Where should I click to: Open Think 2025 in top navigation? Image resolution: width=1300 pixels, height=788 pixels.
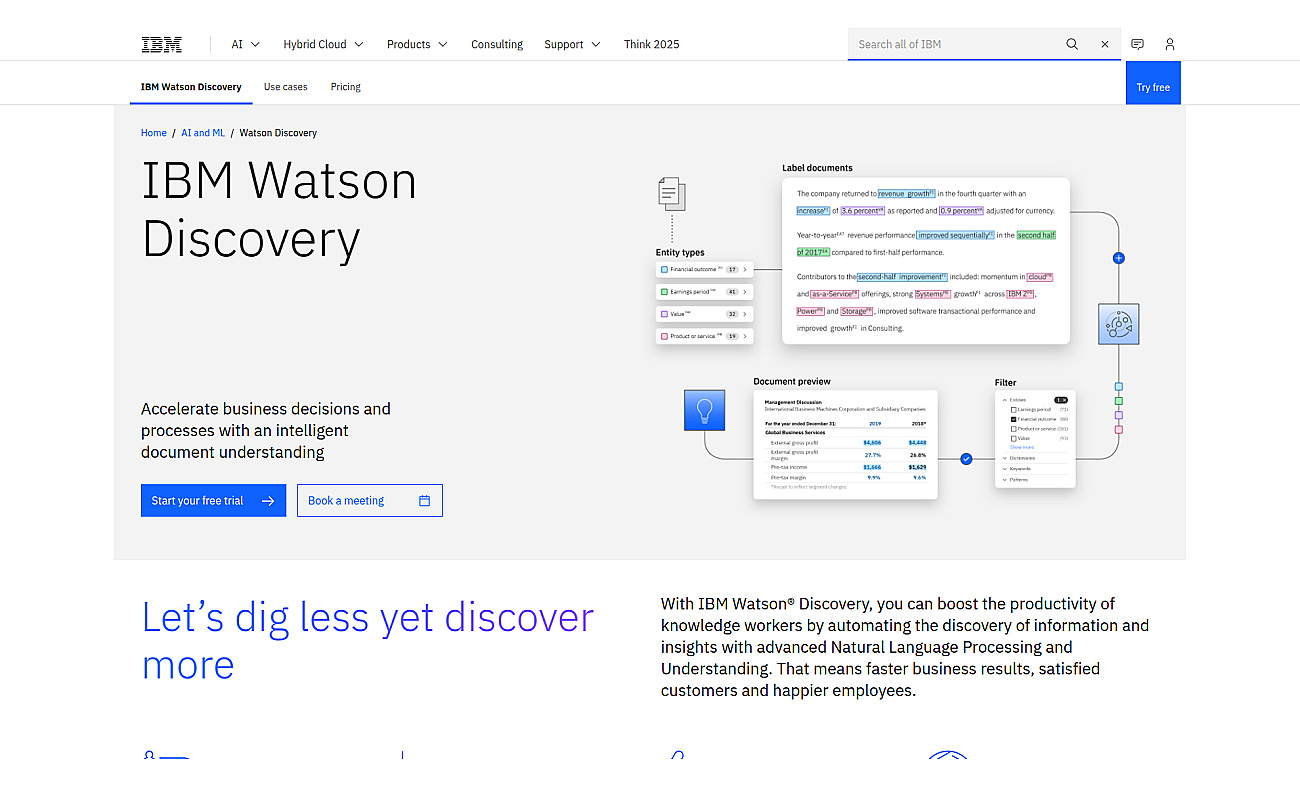click(651, 44)
